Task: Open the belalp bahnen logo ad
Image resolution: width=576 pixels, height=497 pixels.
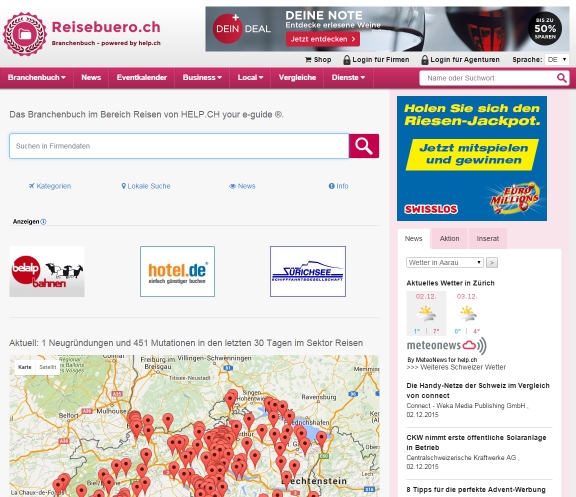Action: point(47,271)
